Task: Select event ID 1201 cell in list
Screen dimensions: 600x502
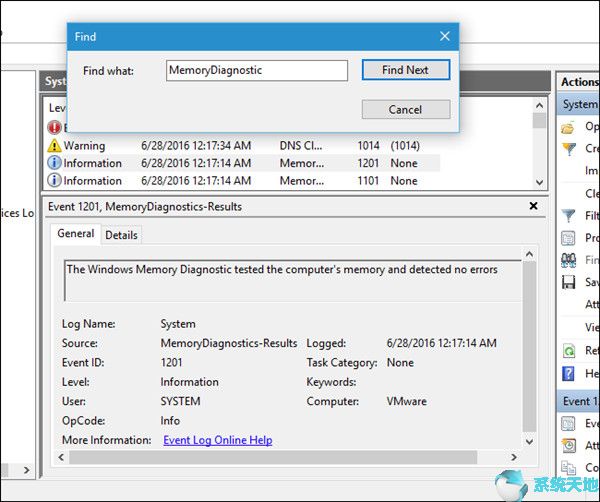Action: pos(368,163)
